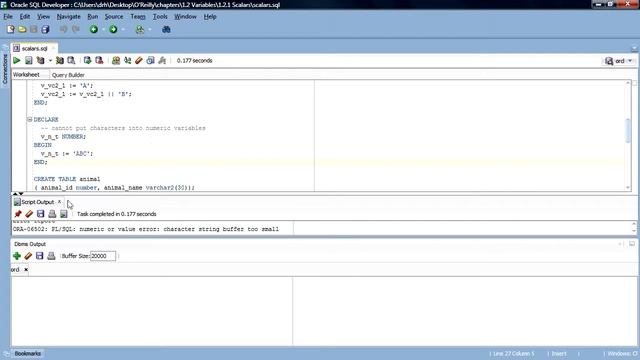Open the Source menu
This screenshot has width=640, height=360.
tap(114, 17)
